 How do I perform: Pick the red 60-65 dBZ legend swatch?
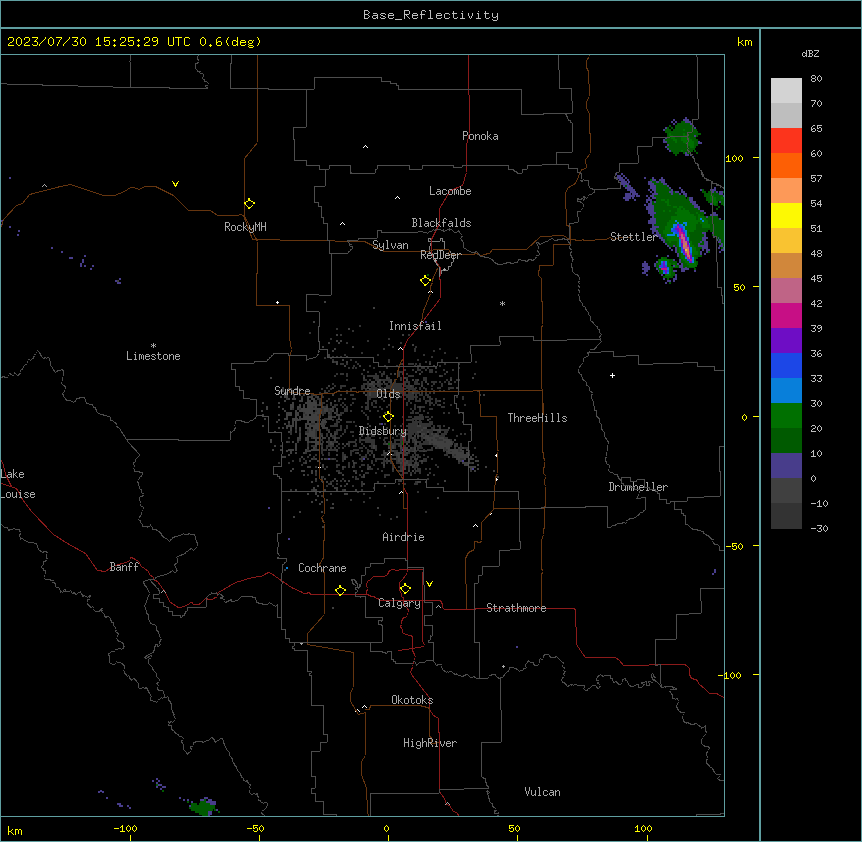[x=786, y=141]
